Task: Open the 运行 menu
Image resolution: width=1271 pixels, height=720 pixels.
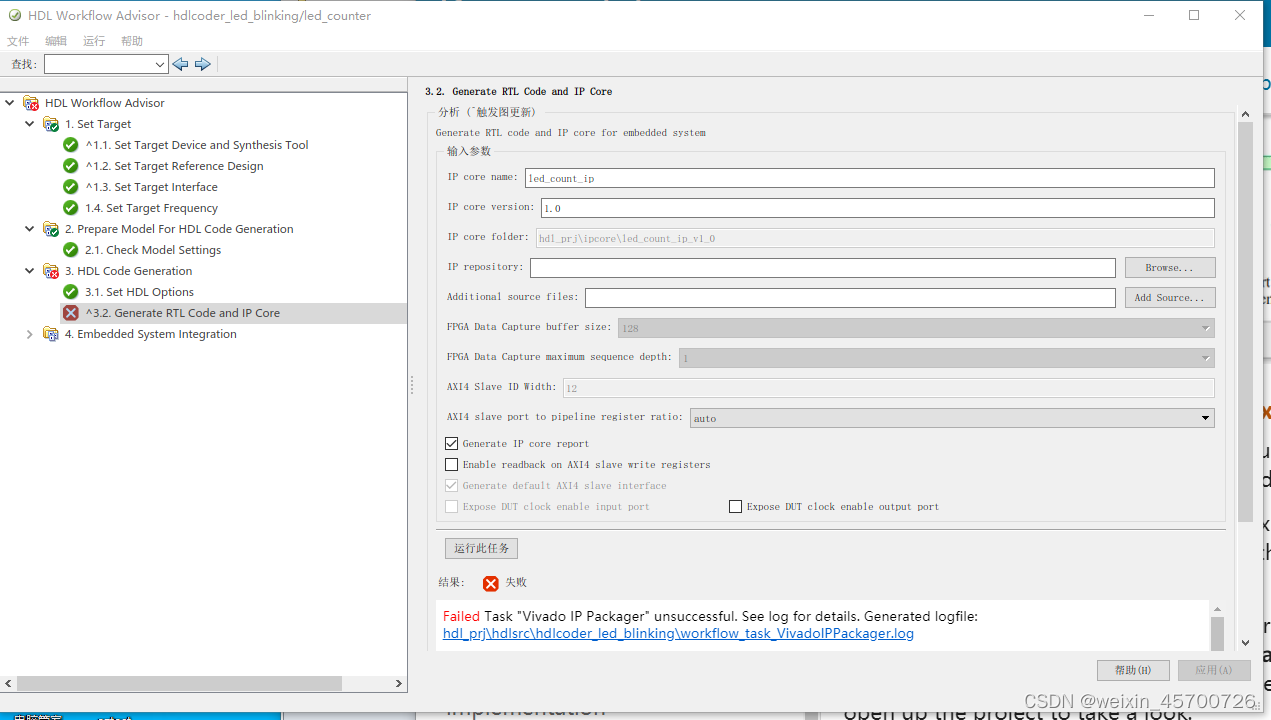Action: tap(93, 41)
